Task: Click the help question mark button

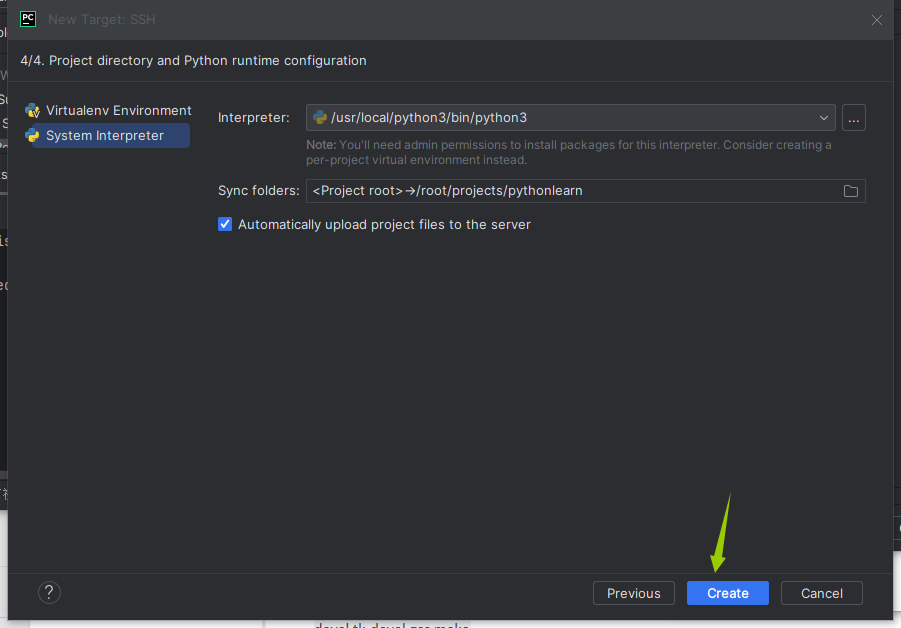Action: click(49, 593)
